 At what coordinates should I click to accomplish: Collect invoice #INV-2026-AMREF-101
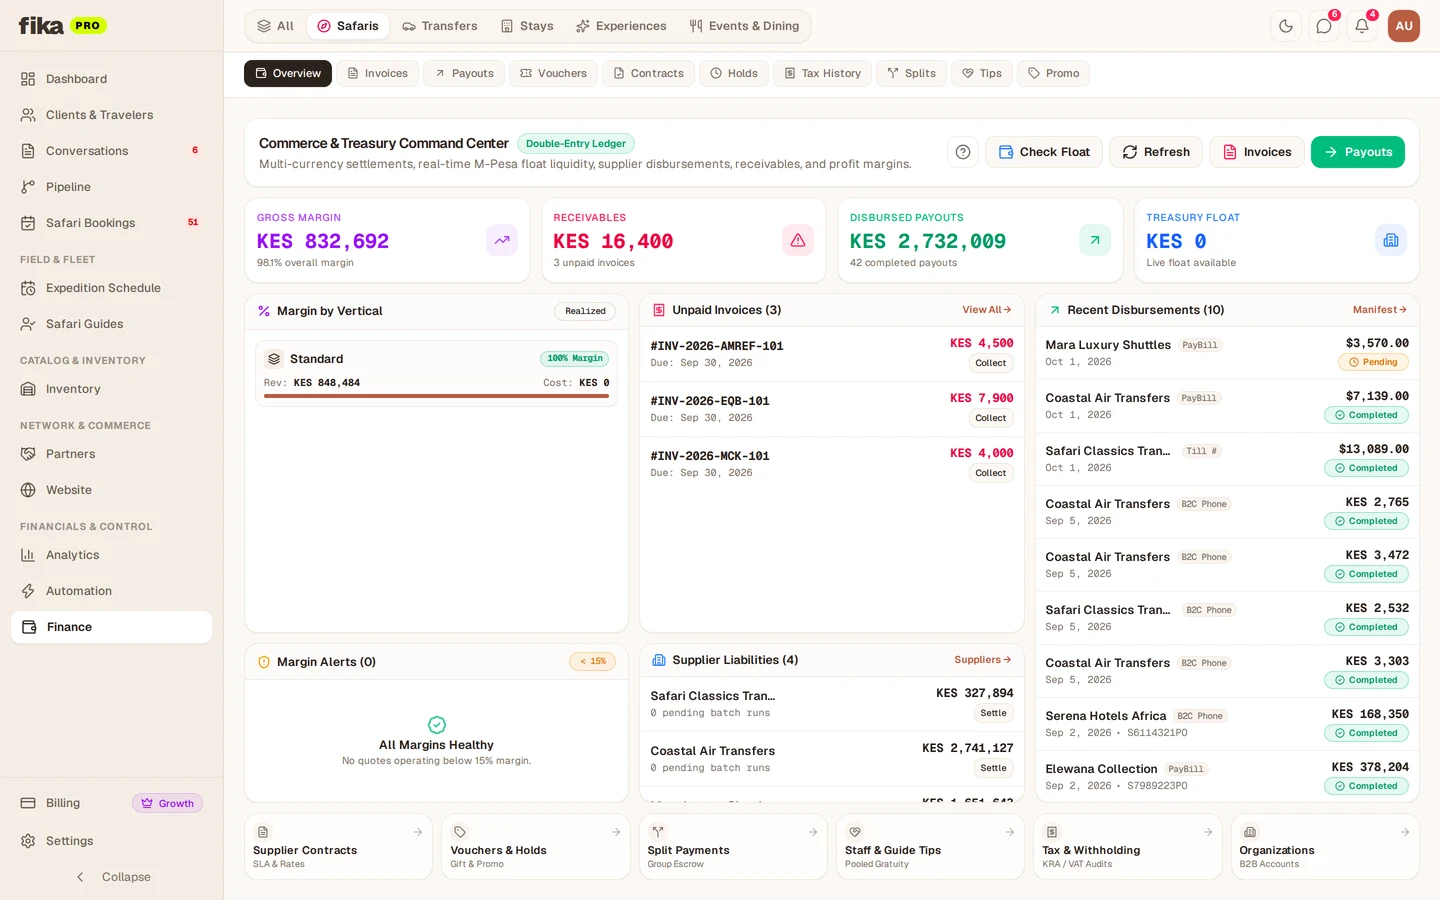coord(991,363)
